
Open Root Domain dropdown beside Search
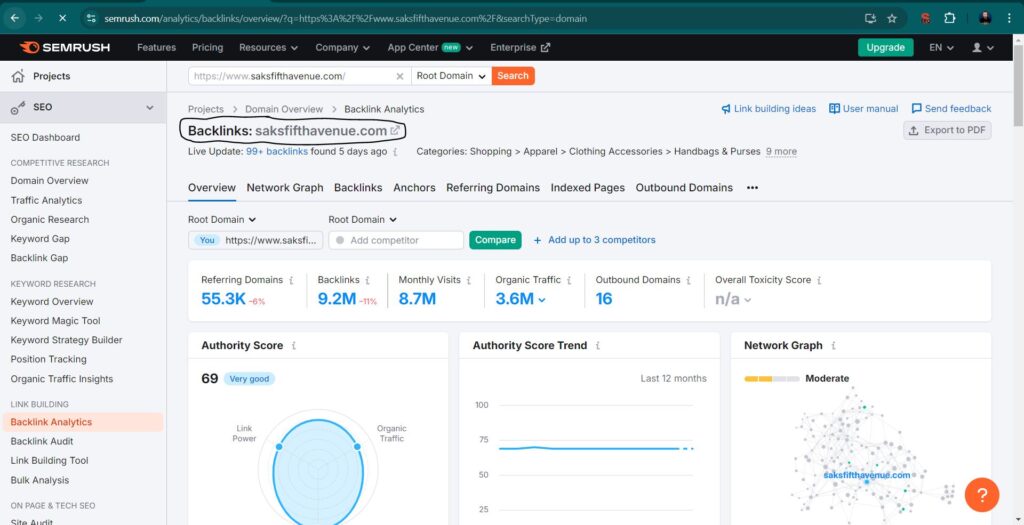451,76
